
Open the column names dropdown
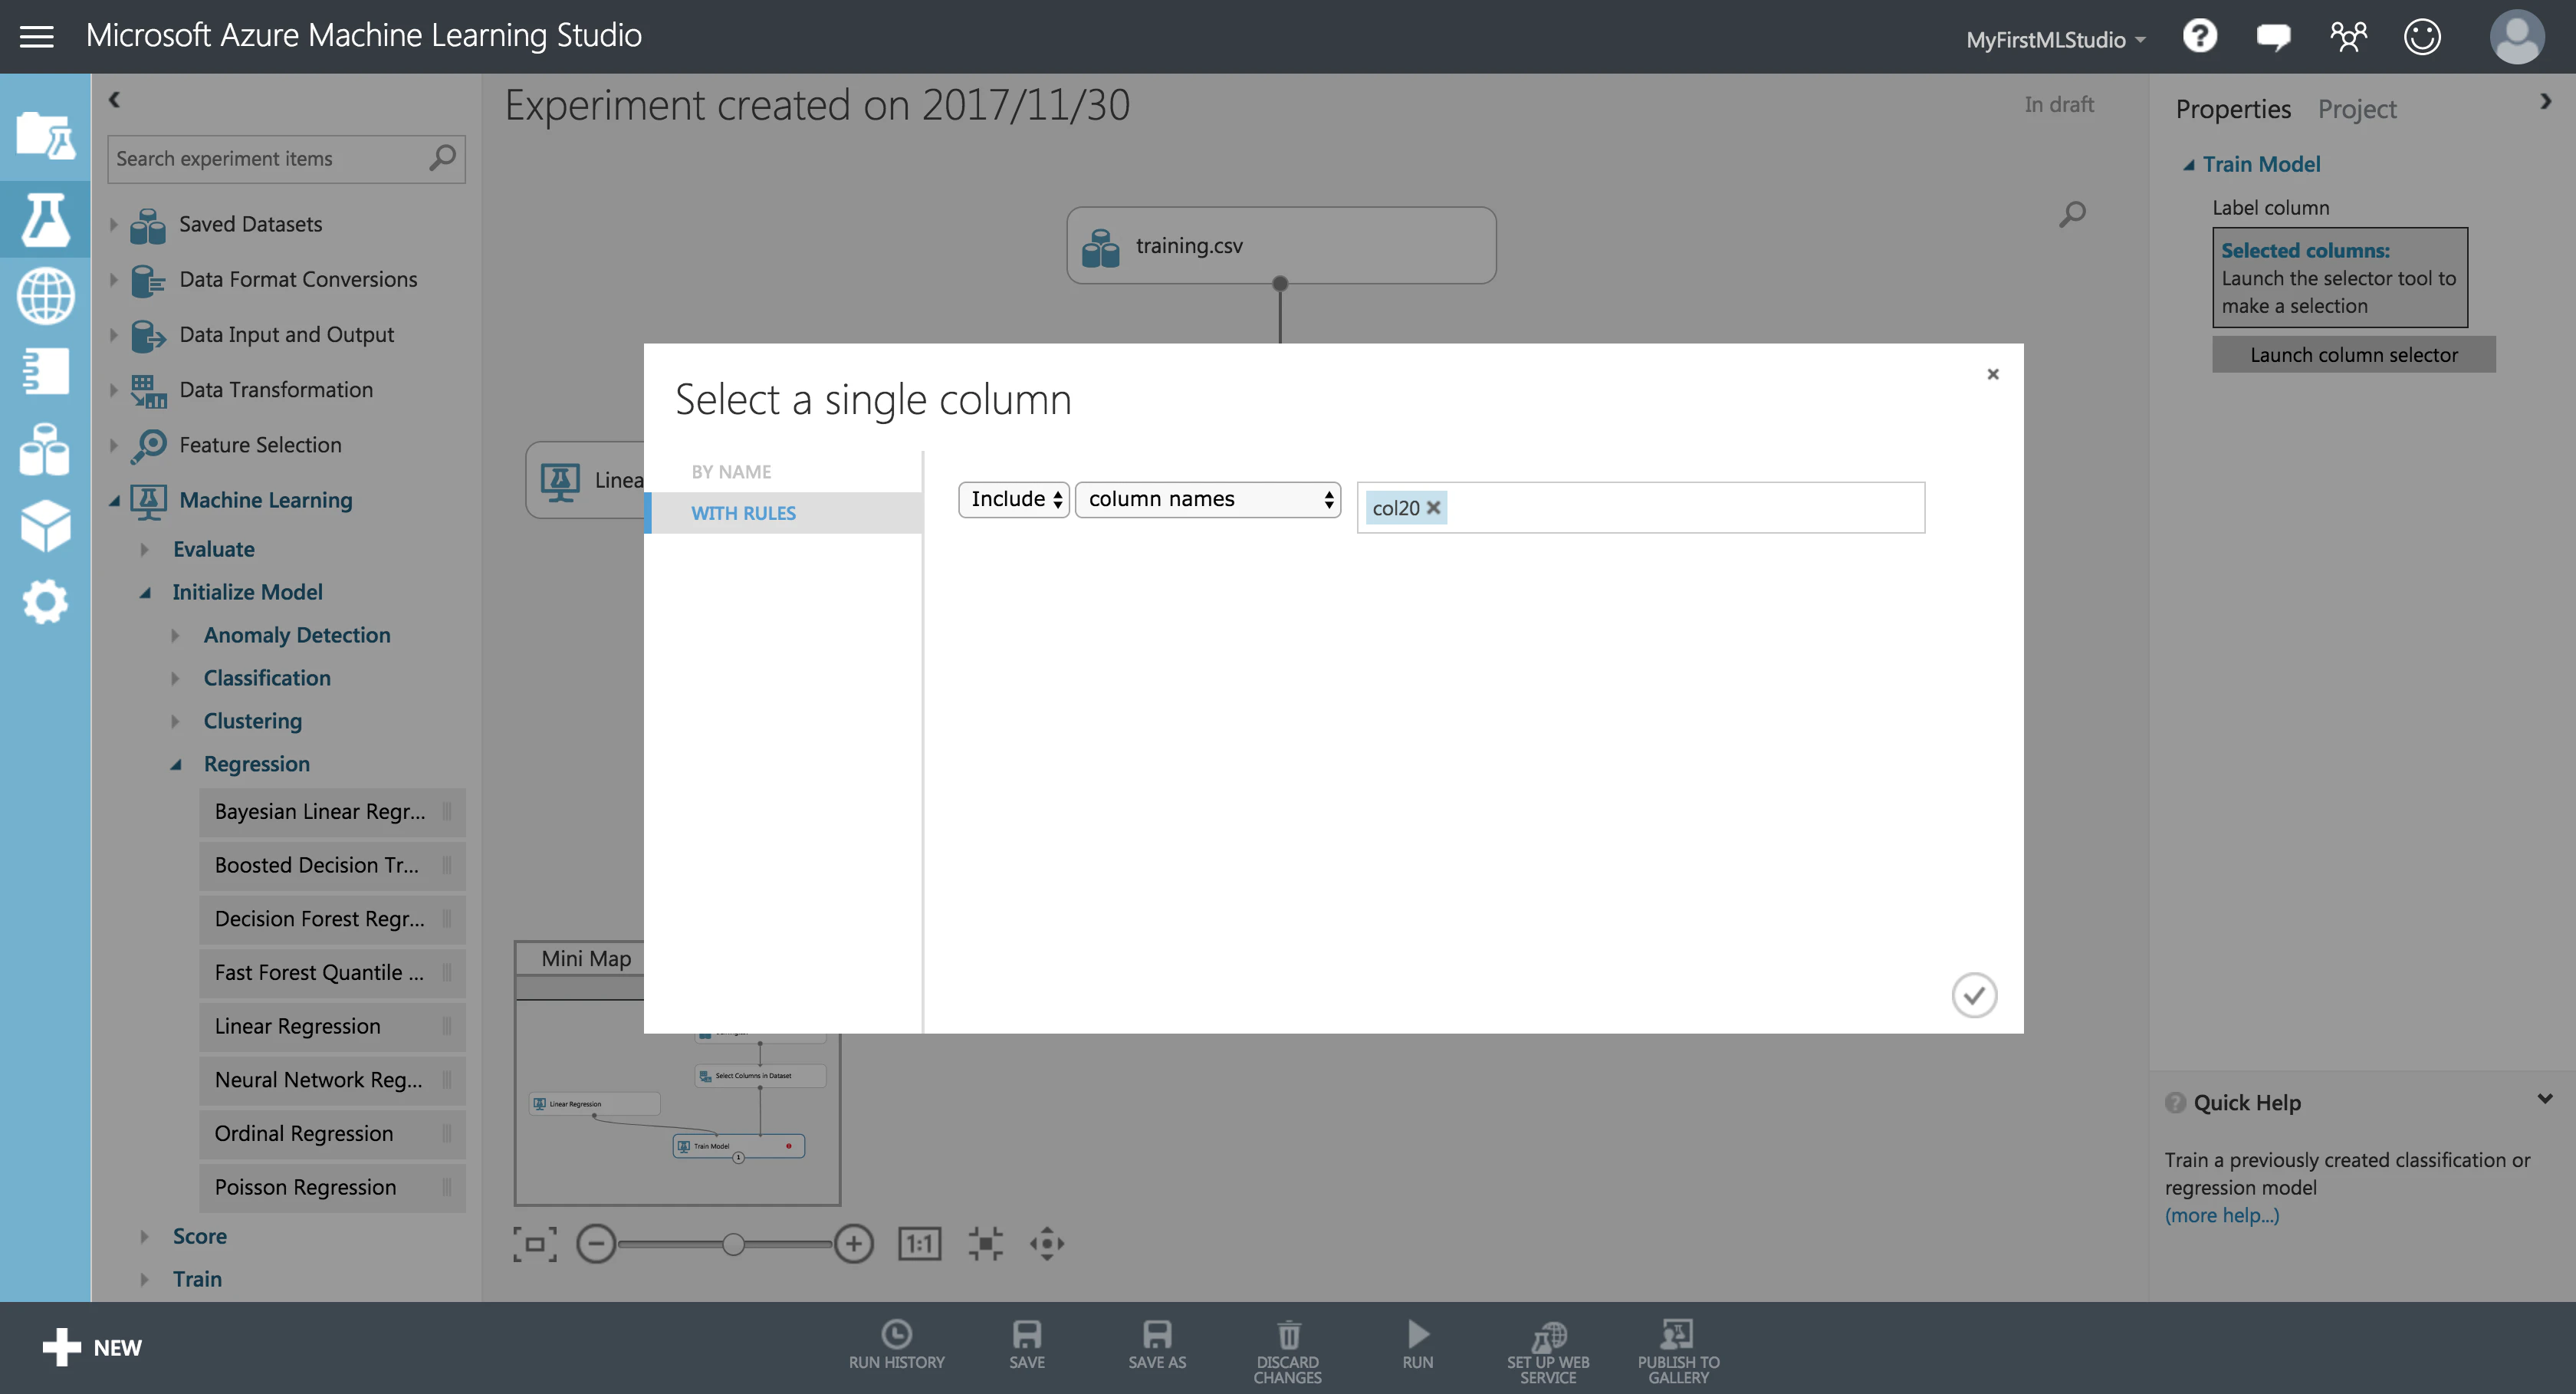[x=1207, y=499]
